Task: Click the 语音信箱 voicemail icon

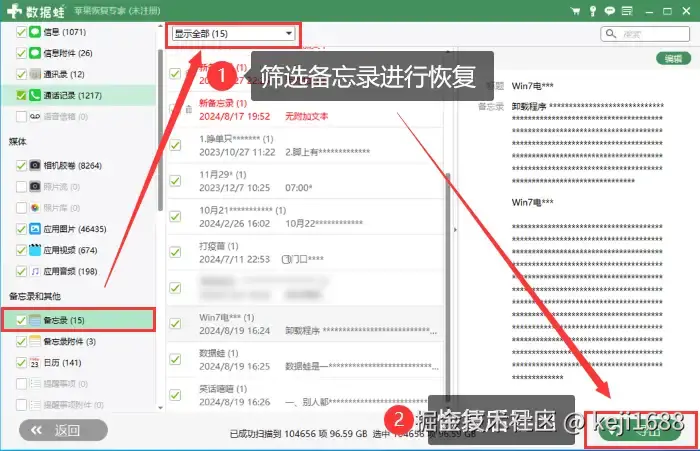Action: [x=35, y=117]
